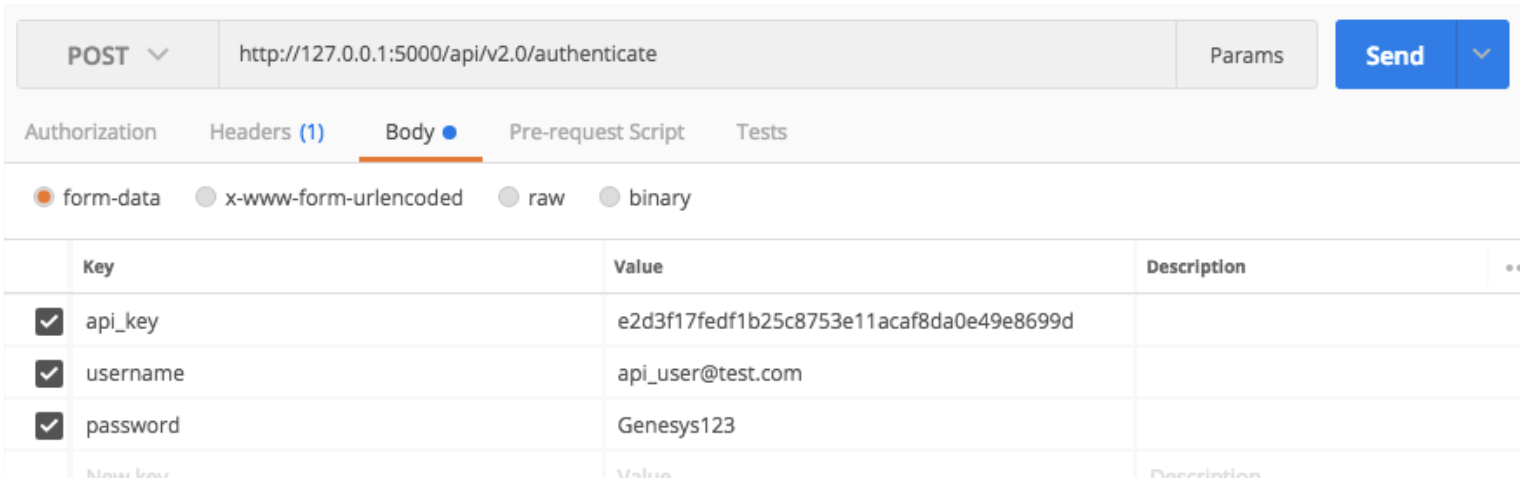Screen dimensions: 1526x478
Task: Open the POST method dropdown
Action: [x=117, y=55]
